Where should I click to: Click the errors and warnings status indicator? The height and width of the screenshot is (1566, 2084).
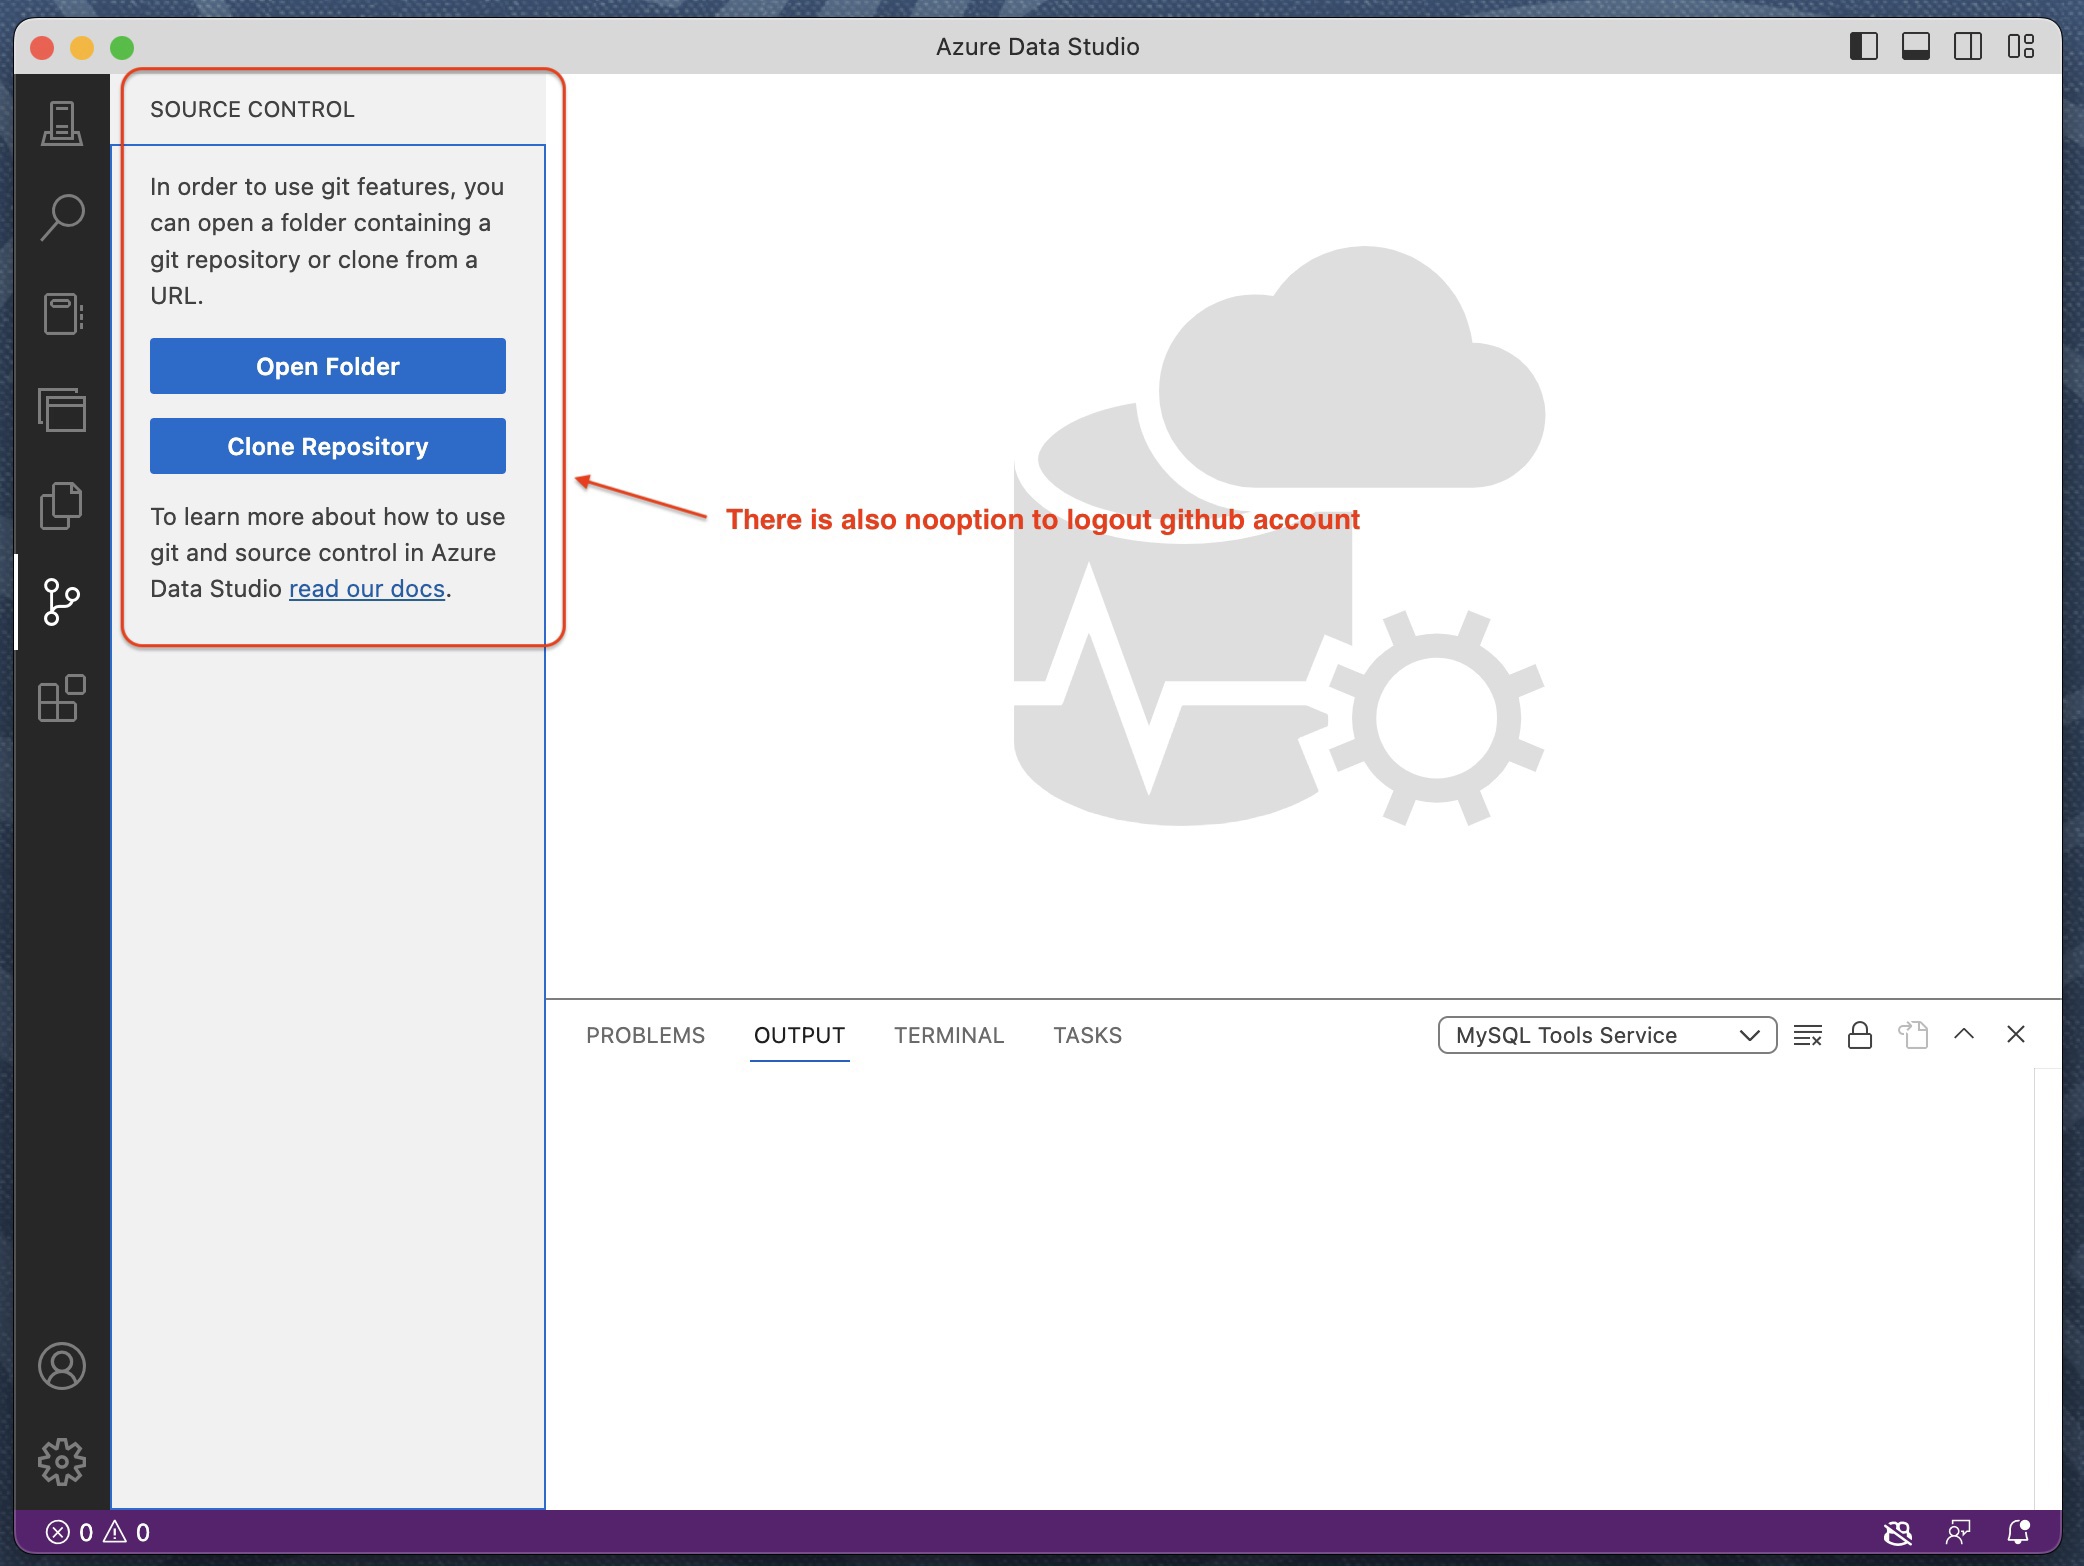pos(98,1532)
